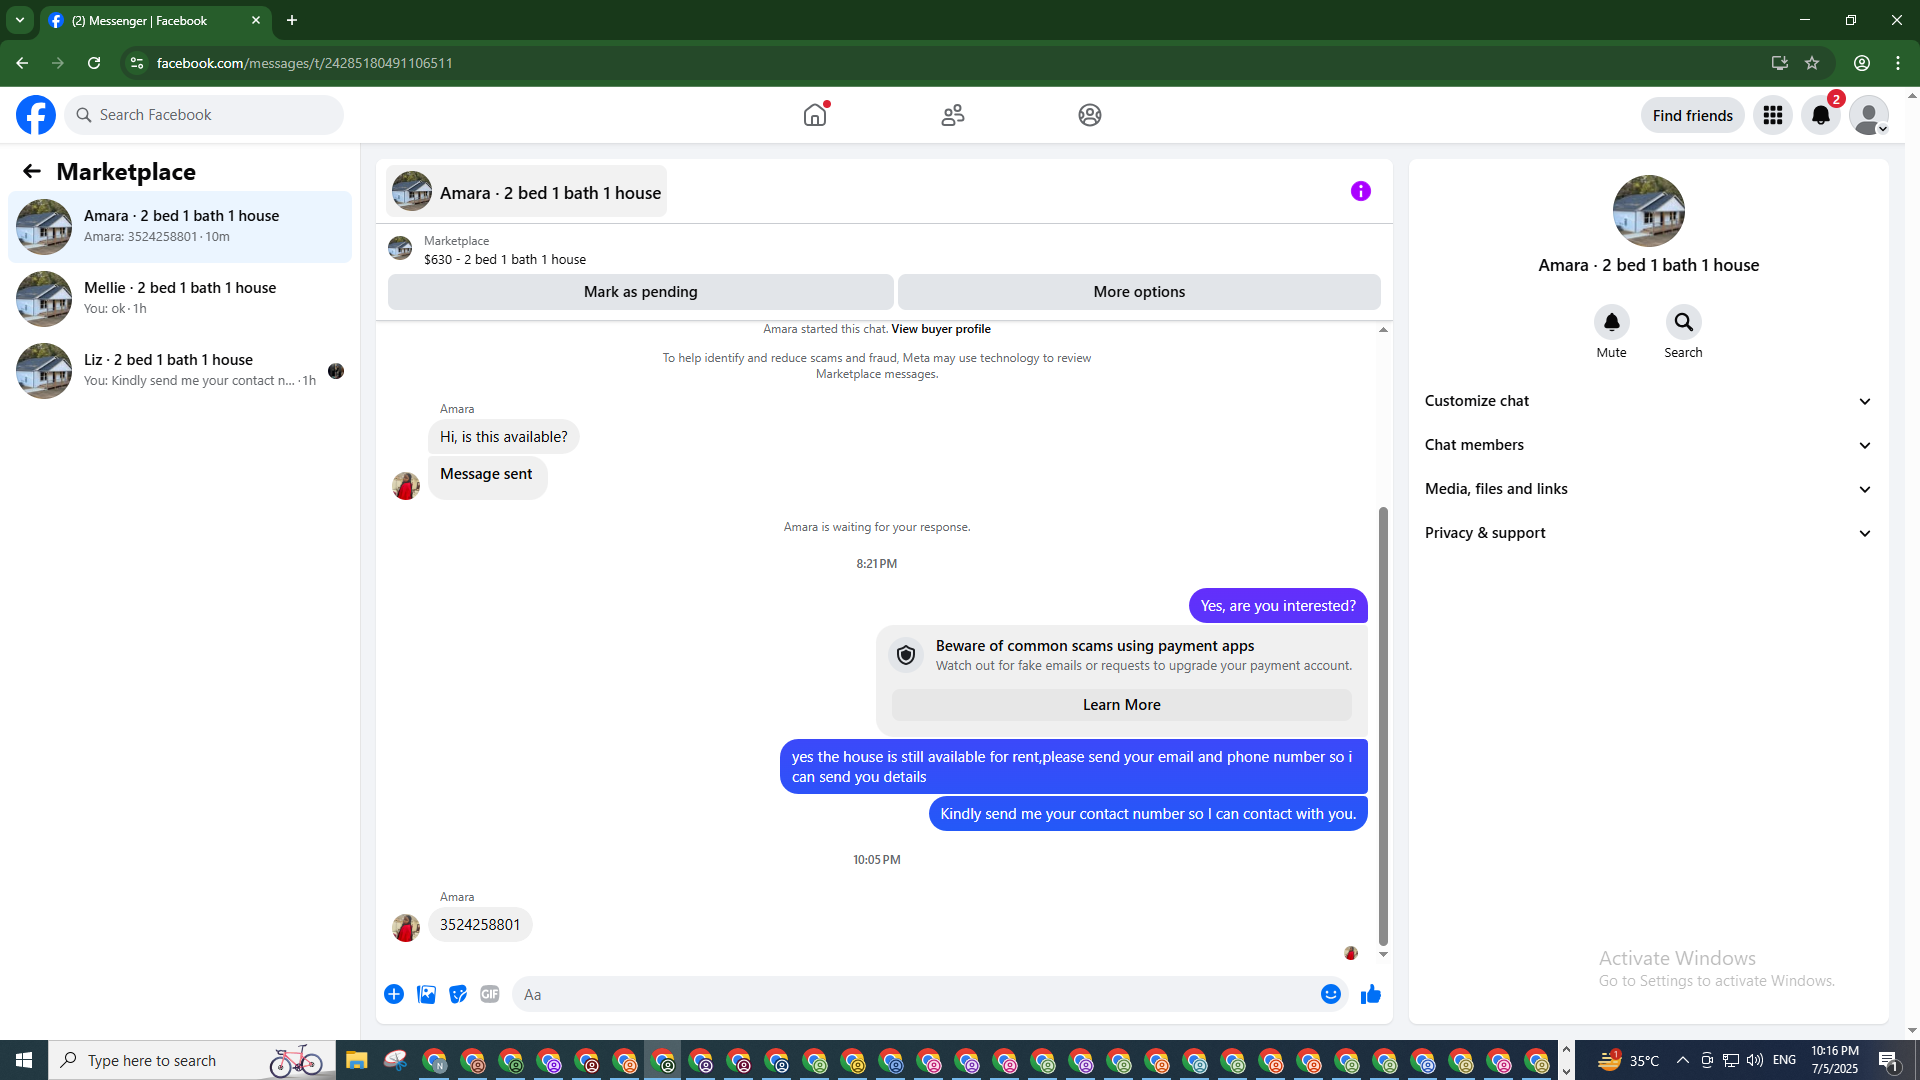Open the Liz 2 bed house conversation
The image size is (1920, 1080).
click(180, 370)
